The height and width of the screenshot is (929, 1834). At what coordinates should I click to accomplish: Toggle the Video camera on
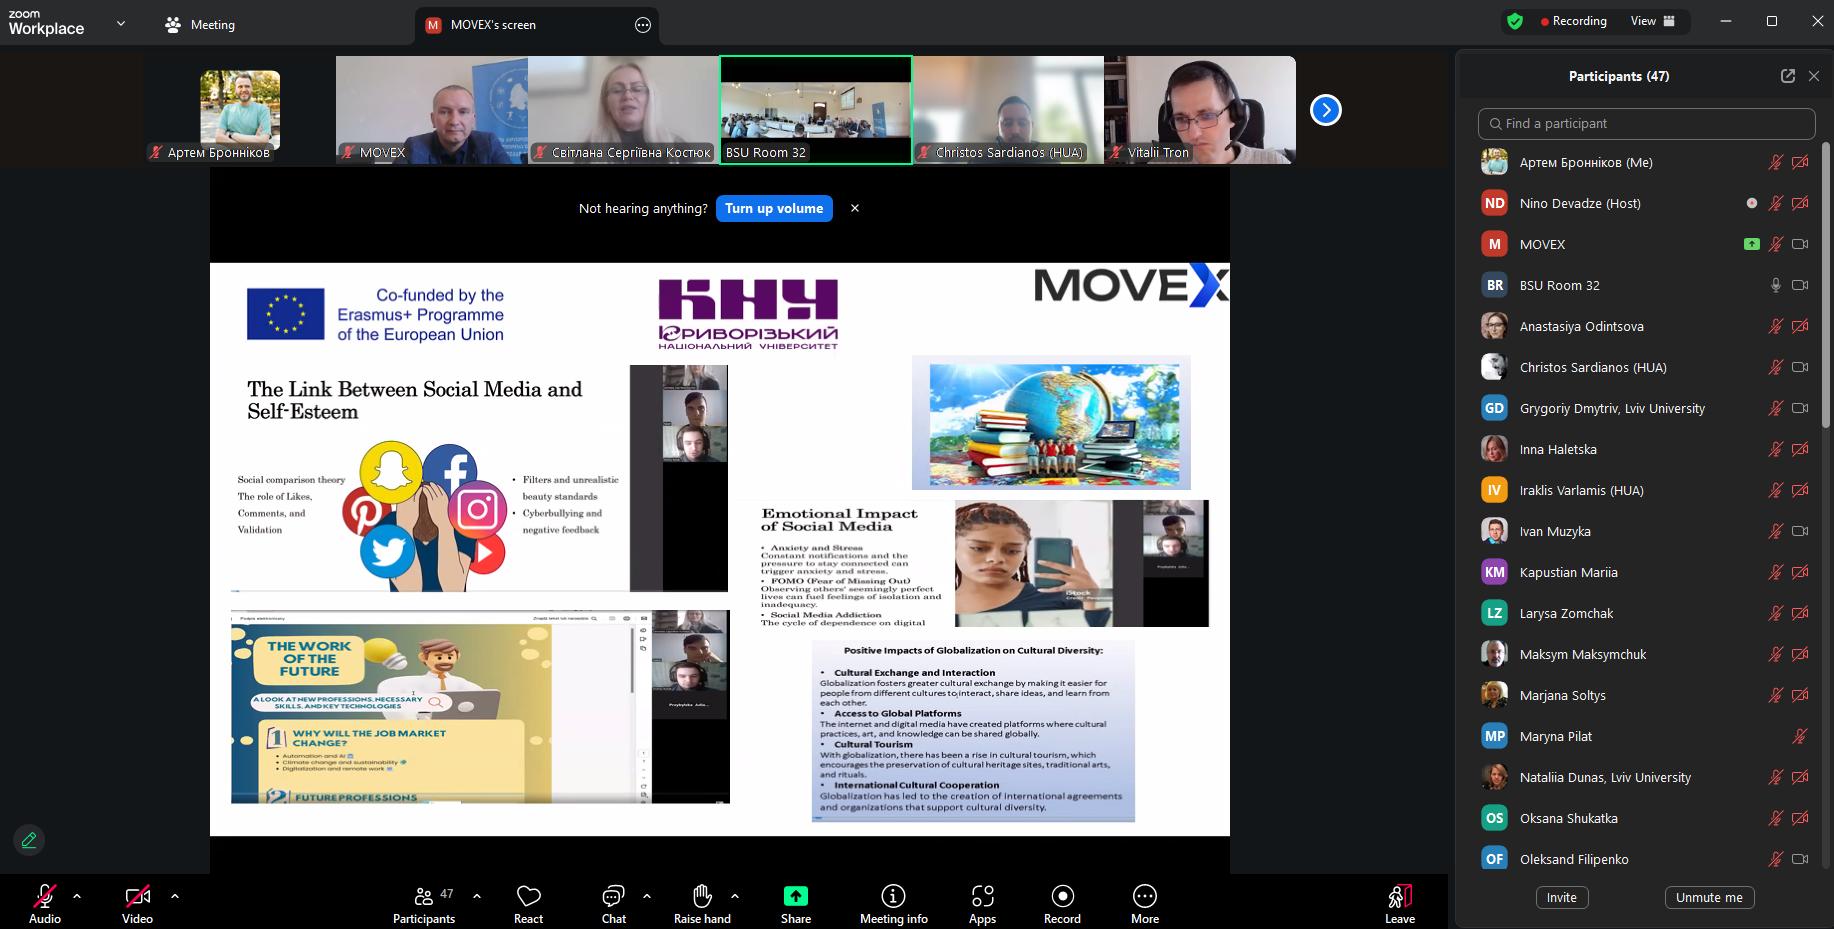pos(137,896)
